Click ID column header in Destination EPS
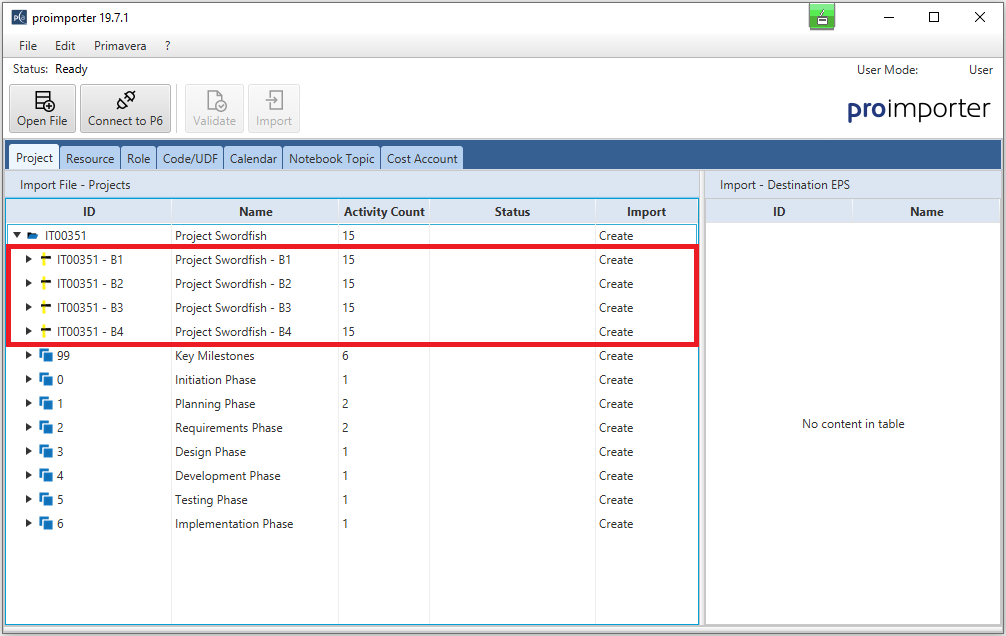The width and height of the screenshot is (1006, 636). click(779, 212)
